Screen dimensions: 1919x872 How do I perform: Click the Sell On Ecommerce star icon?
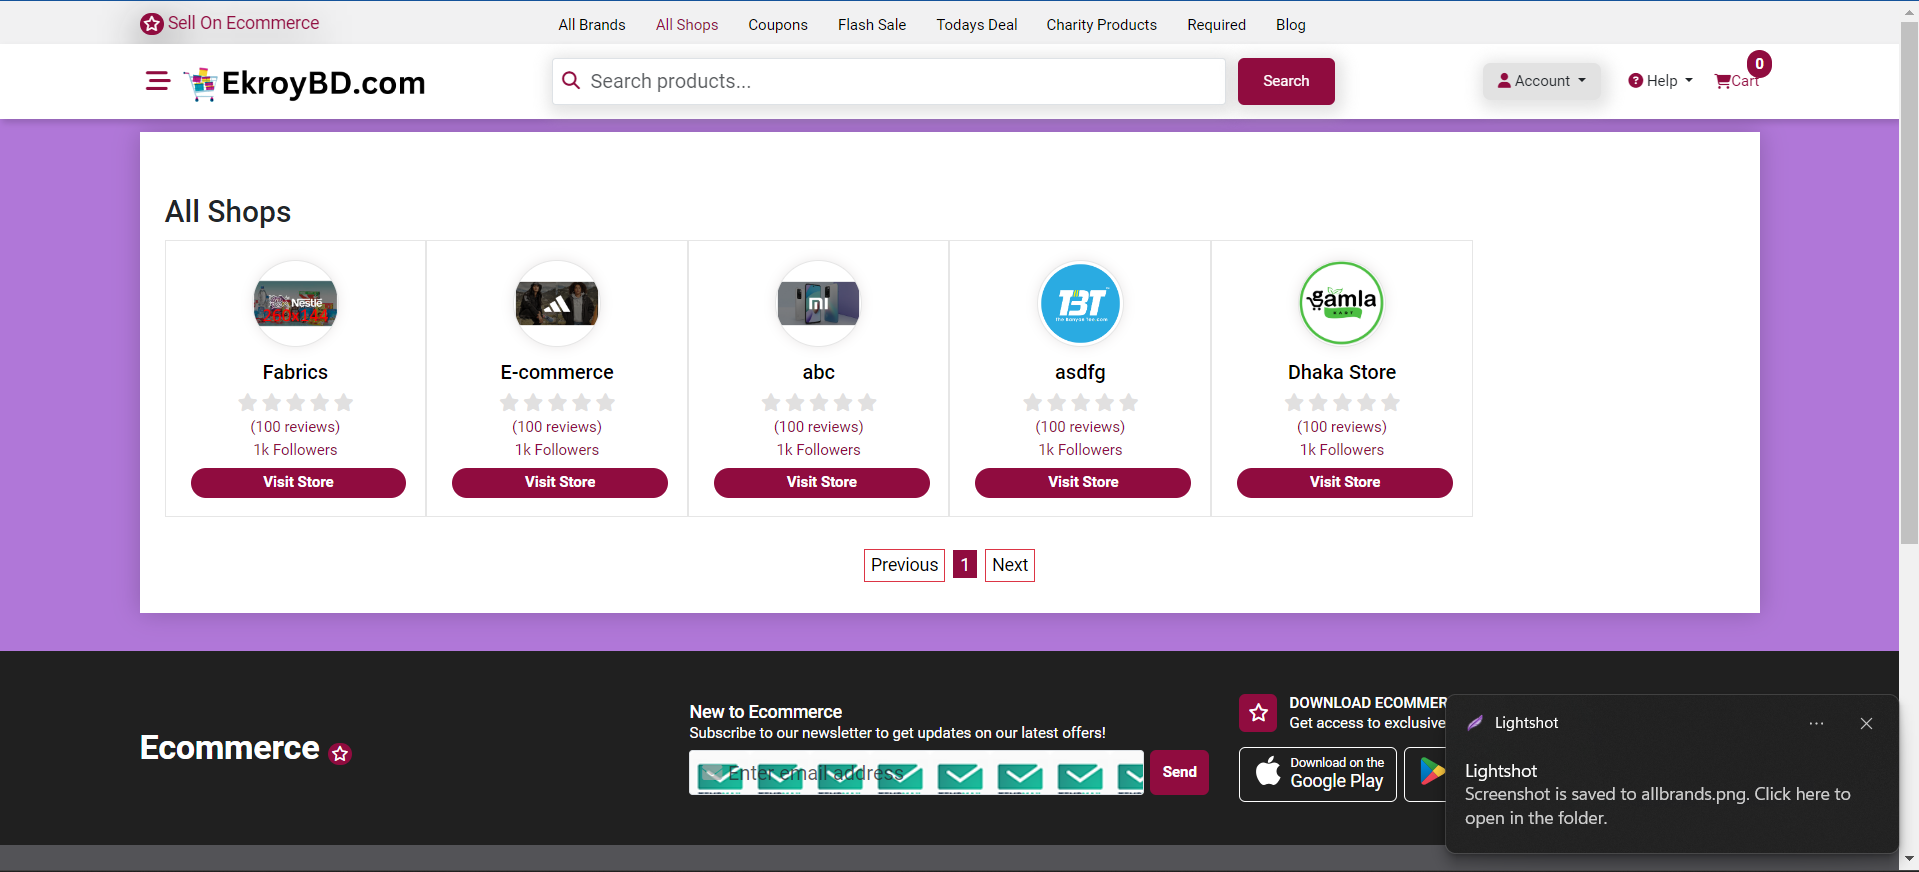click(x=152, y=24)
